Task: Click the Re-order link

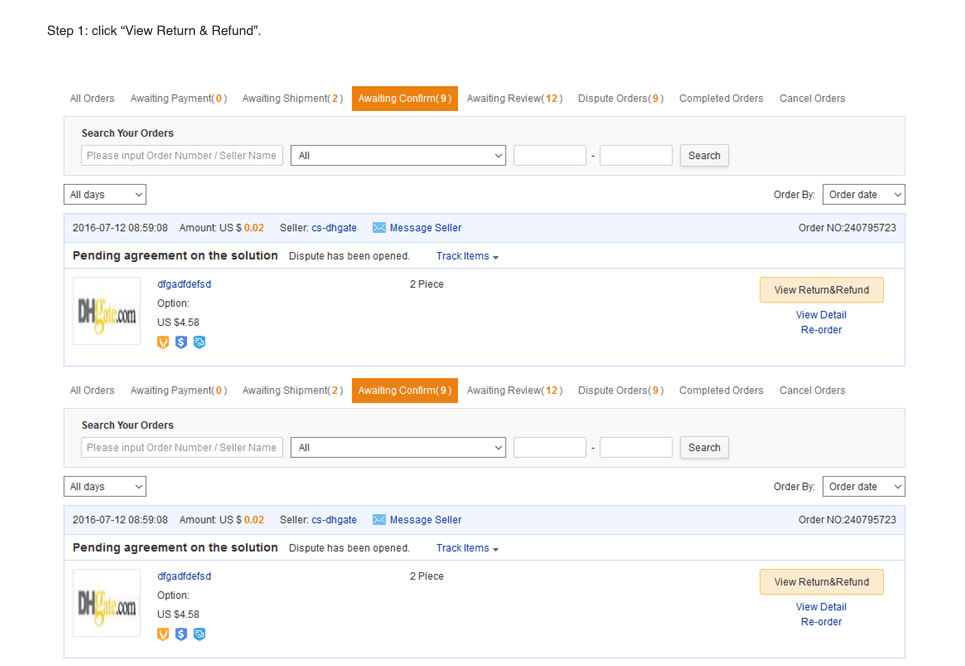Action: [x=821, y=329]
